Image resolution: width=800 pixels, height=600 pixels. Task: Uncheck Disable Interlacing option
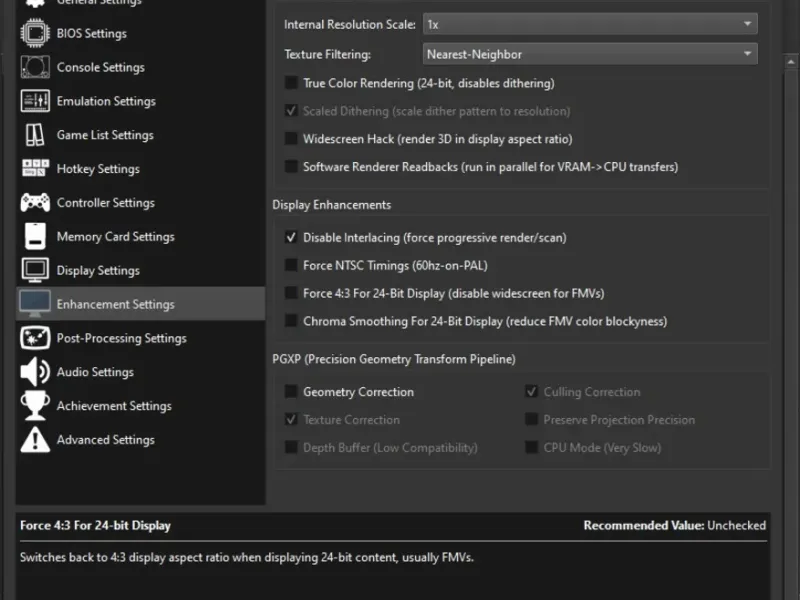click(x=292, y=238)
